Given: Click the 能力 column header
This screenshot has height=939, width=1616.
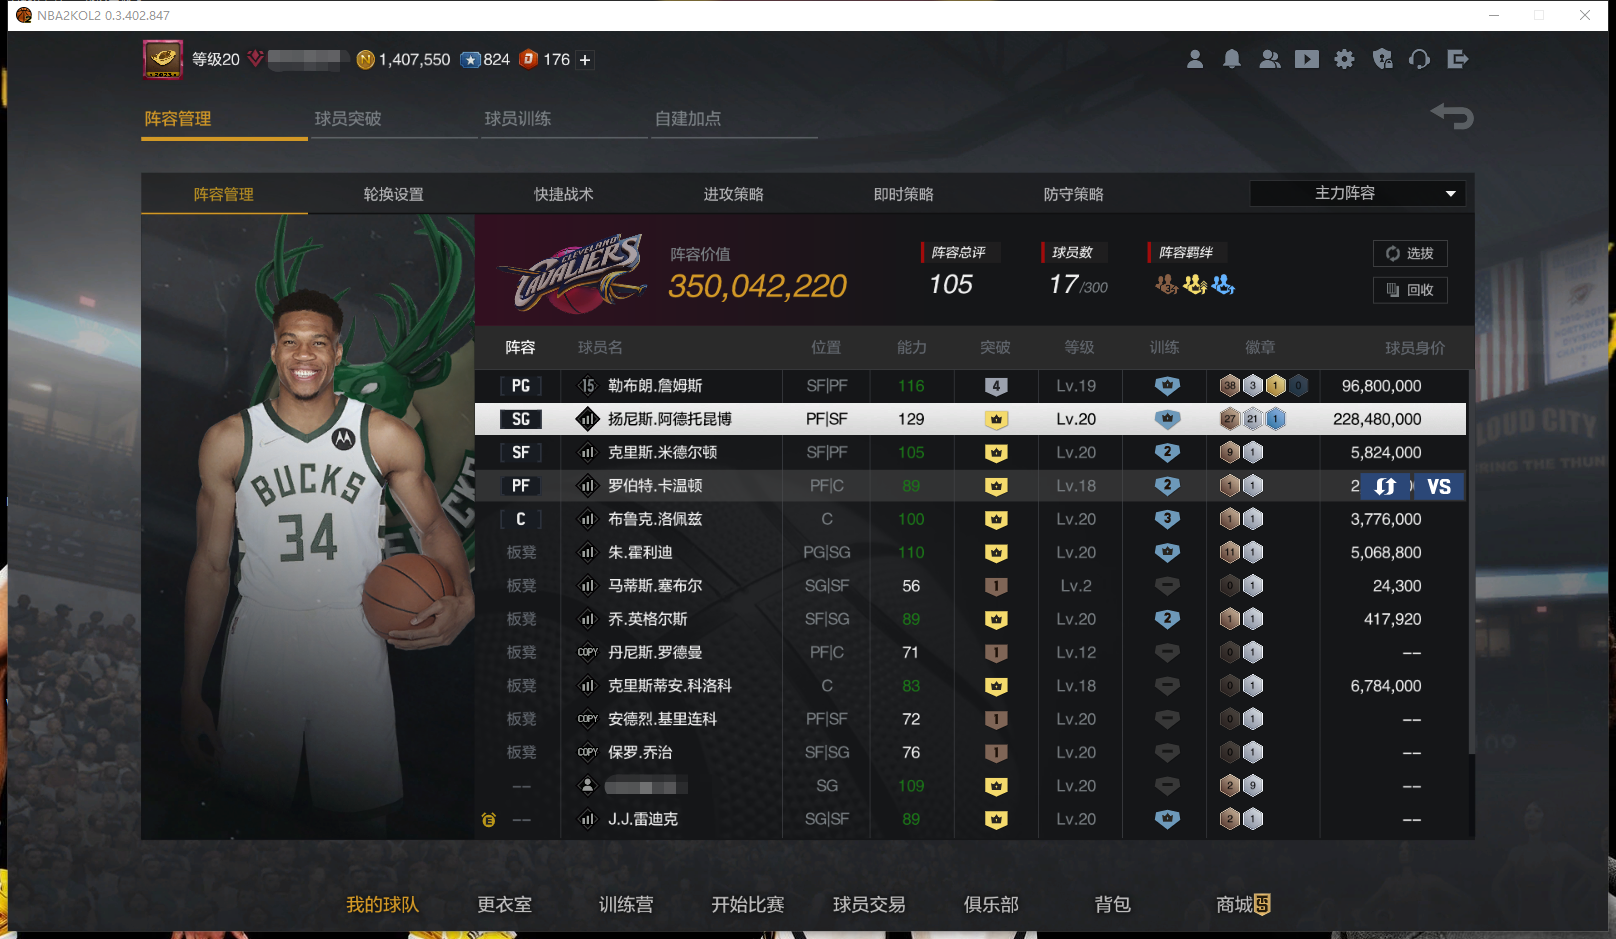Looking at the screenshot, I should tap(911, 347).
